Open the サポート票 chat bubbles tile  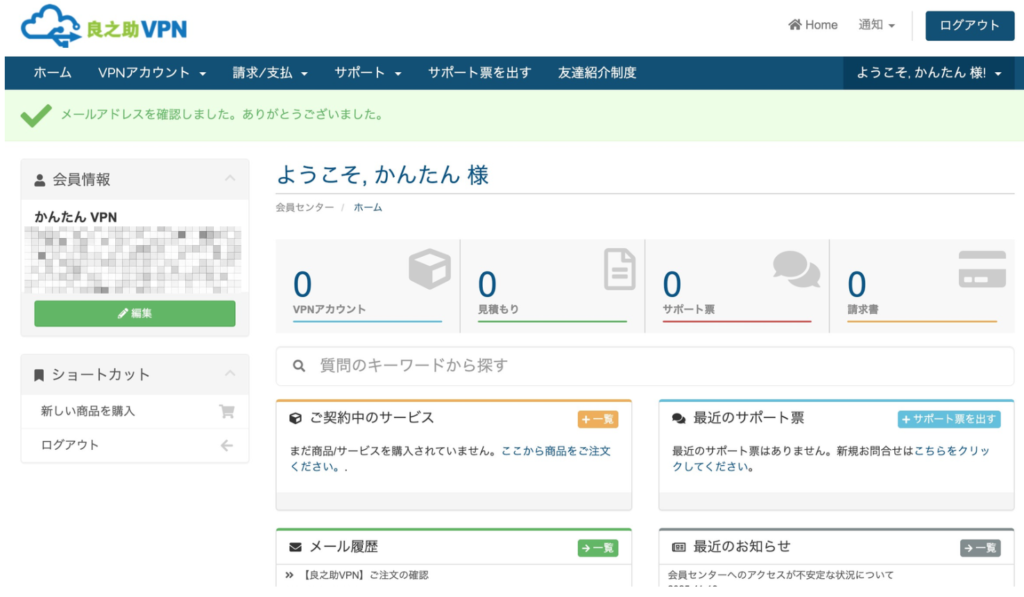coord(737,285)
